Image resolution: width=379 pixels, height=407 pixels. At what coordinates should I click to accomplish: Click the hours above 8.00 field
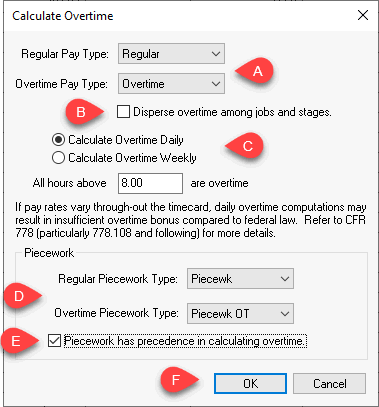point(150,183)
